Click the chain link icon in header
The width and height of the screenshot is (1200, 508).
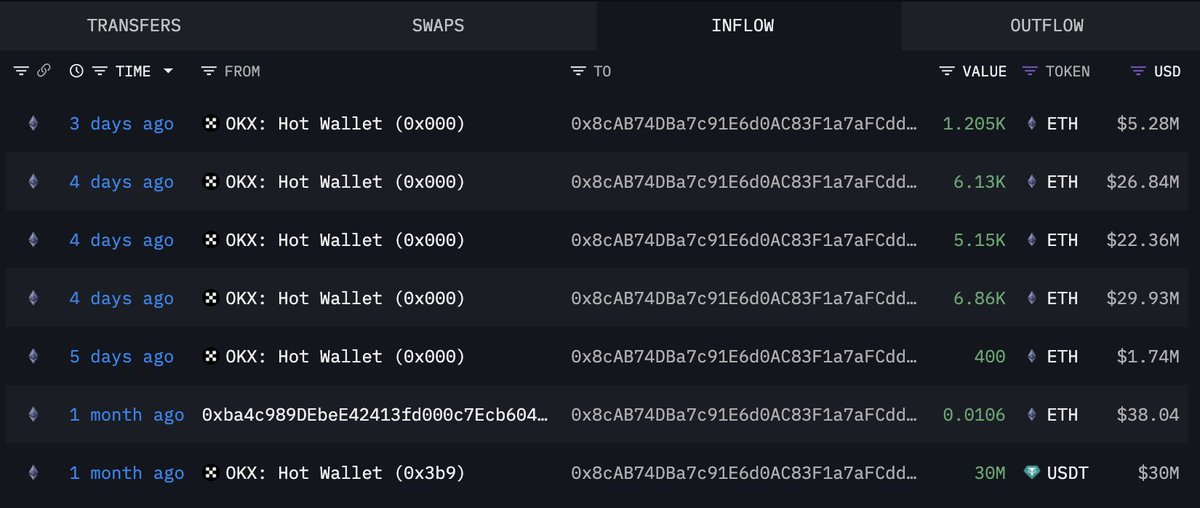click(x=44, y=71)
